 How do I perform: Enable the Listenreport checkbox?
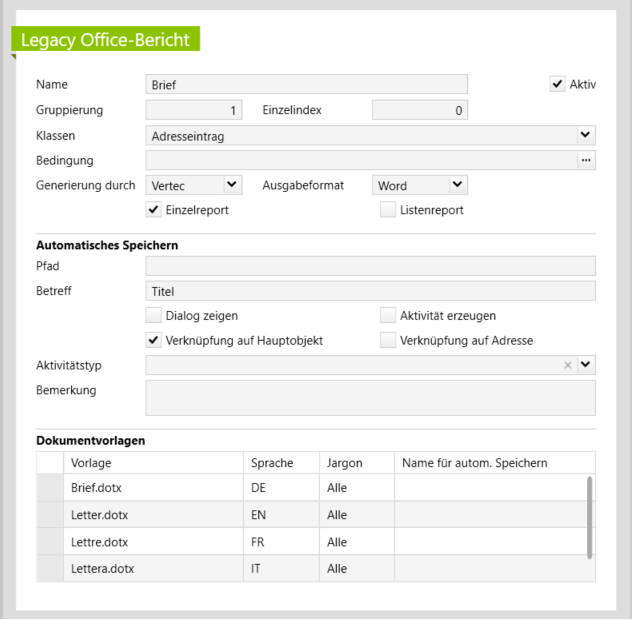tap(388, 210)
